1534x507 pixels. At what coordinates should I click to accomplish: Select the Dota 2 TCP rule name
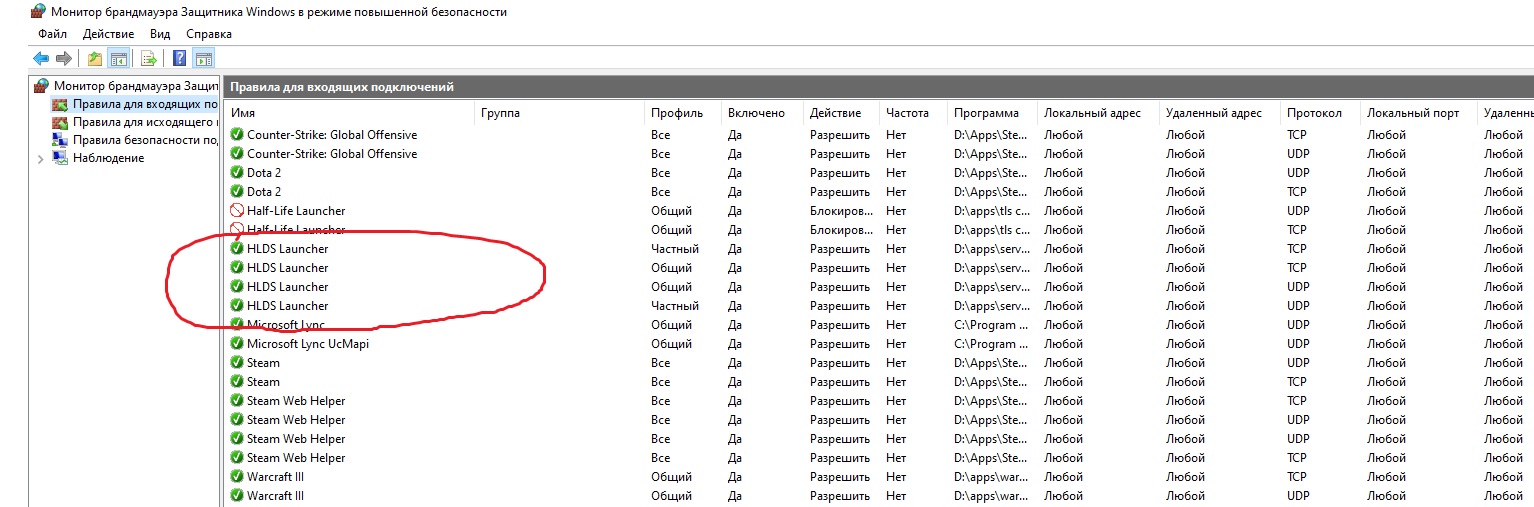tap(264, 192)
